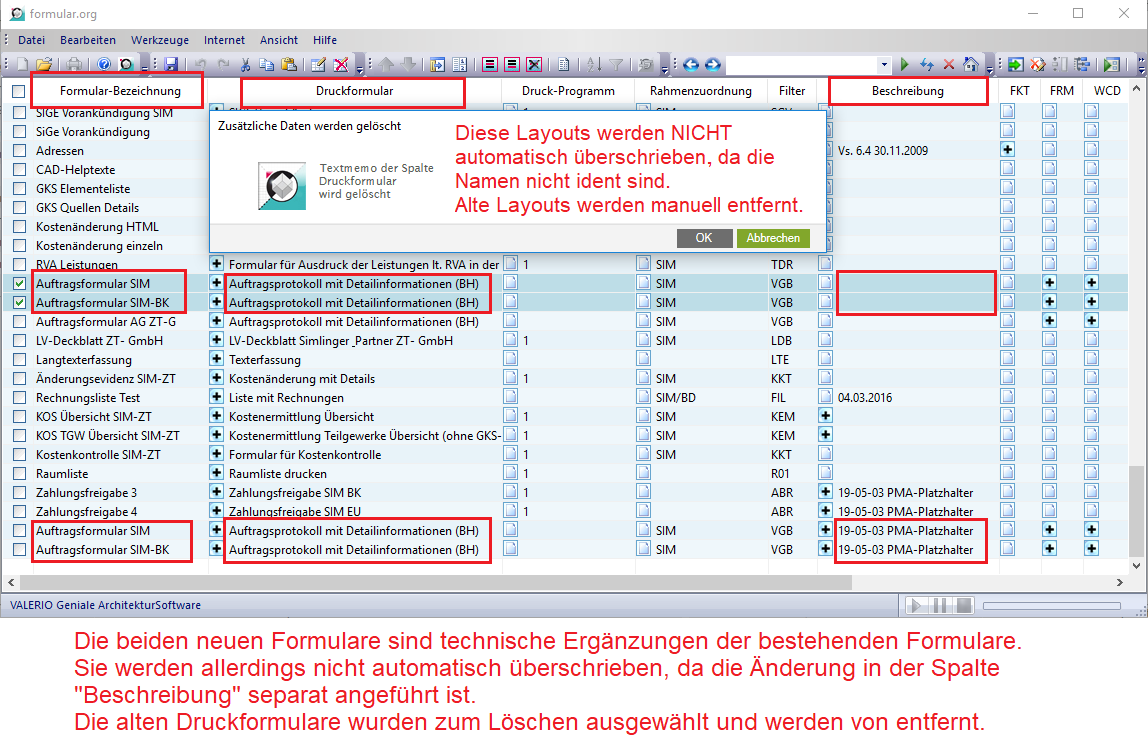Toggle the select-all checkbox in table header
The image size is (1148, 751).
(x=19, y=91)
